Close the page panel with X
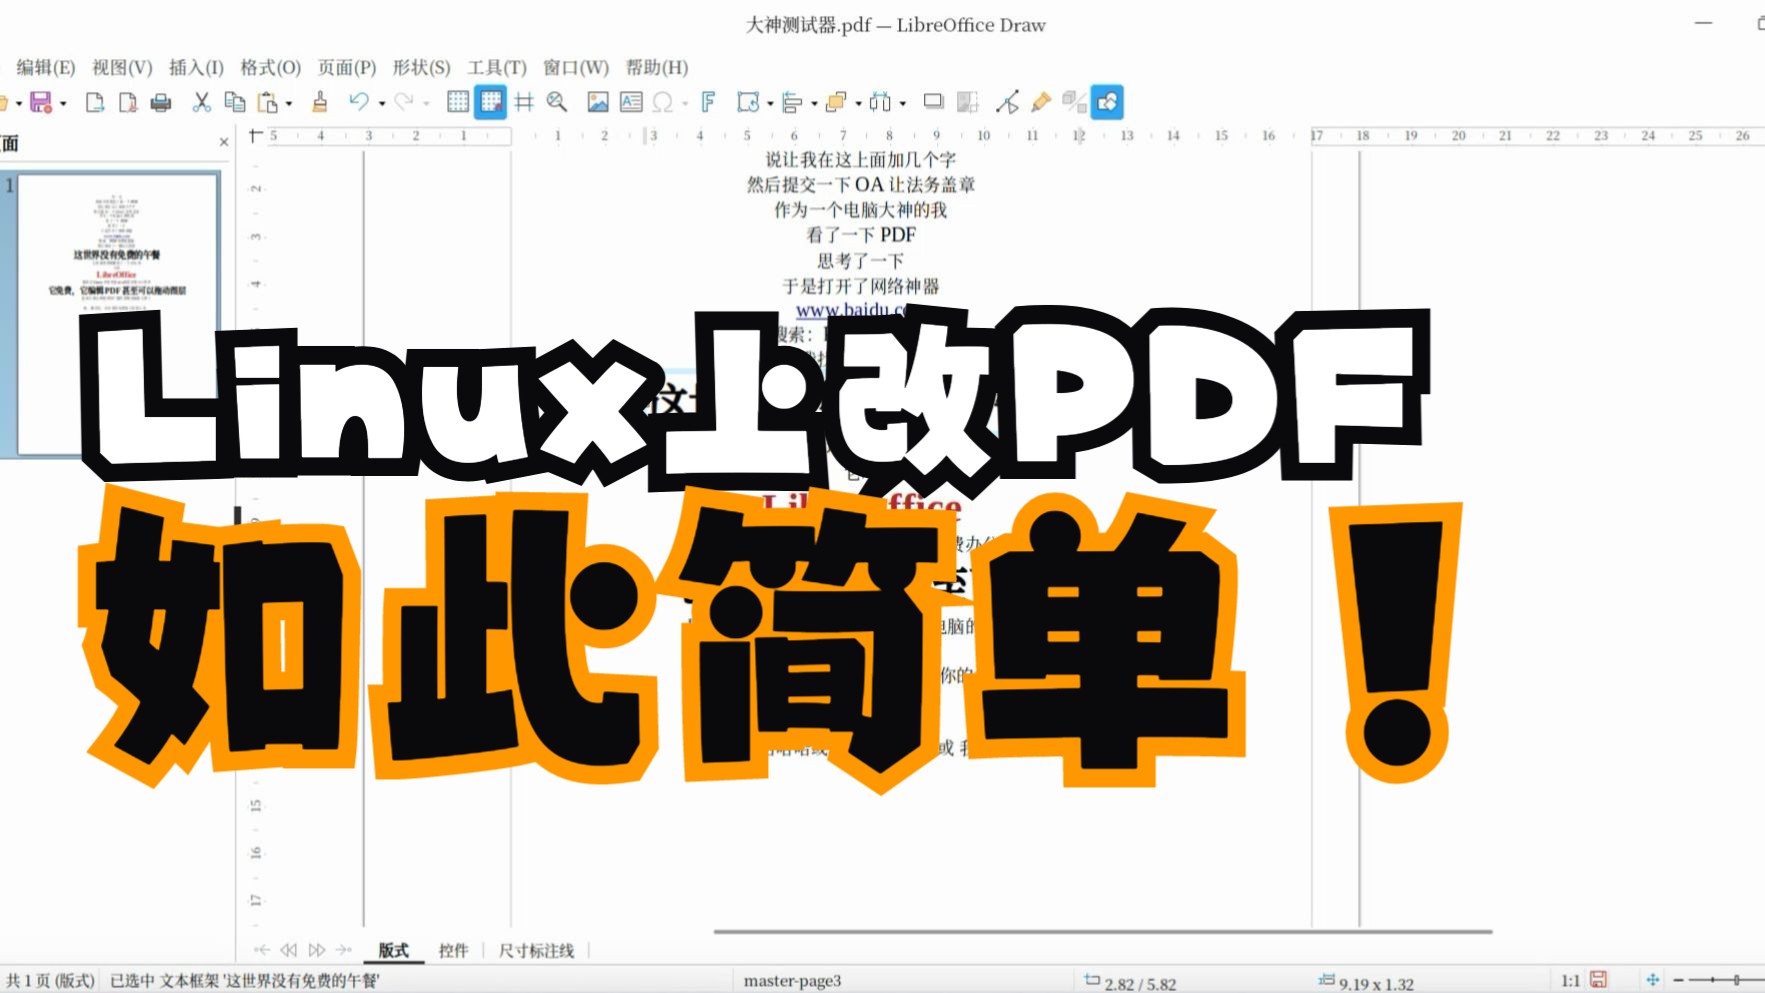1765x993 pixels. click(224, 143)
